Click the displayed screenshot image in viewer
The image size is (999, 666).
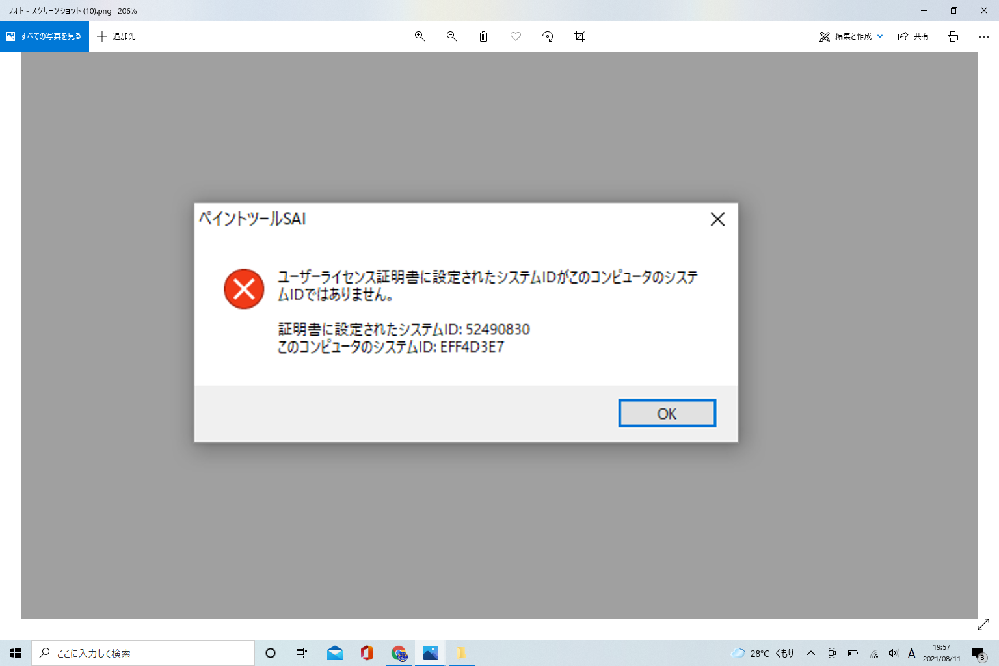click(499, 335)
